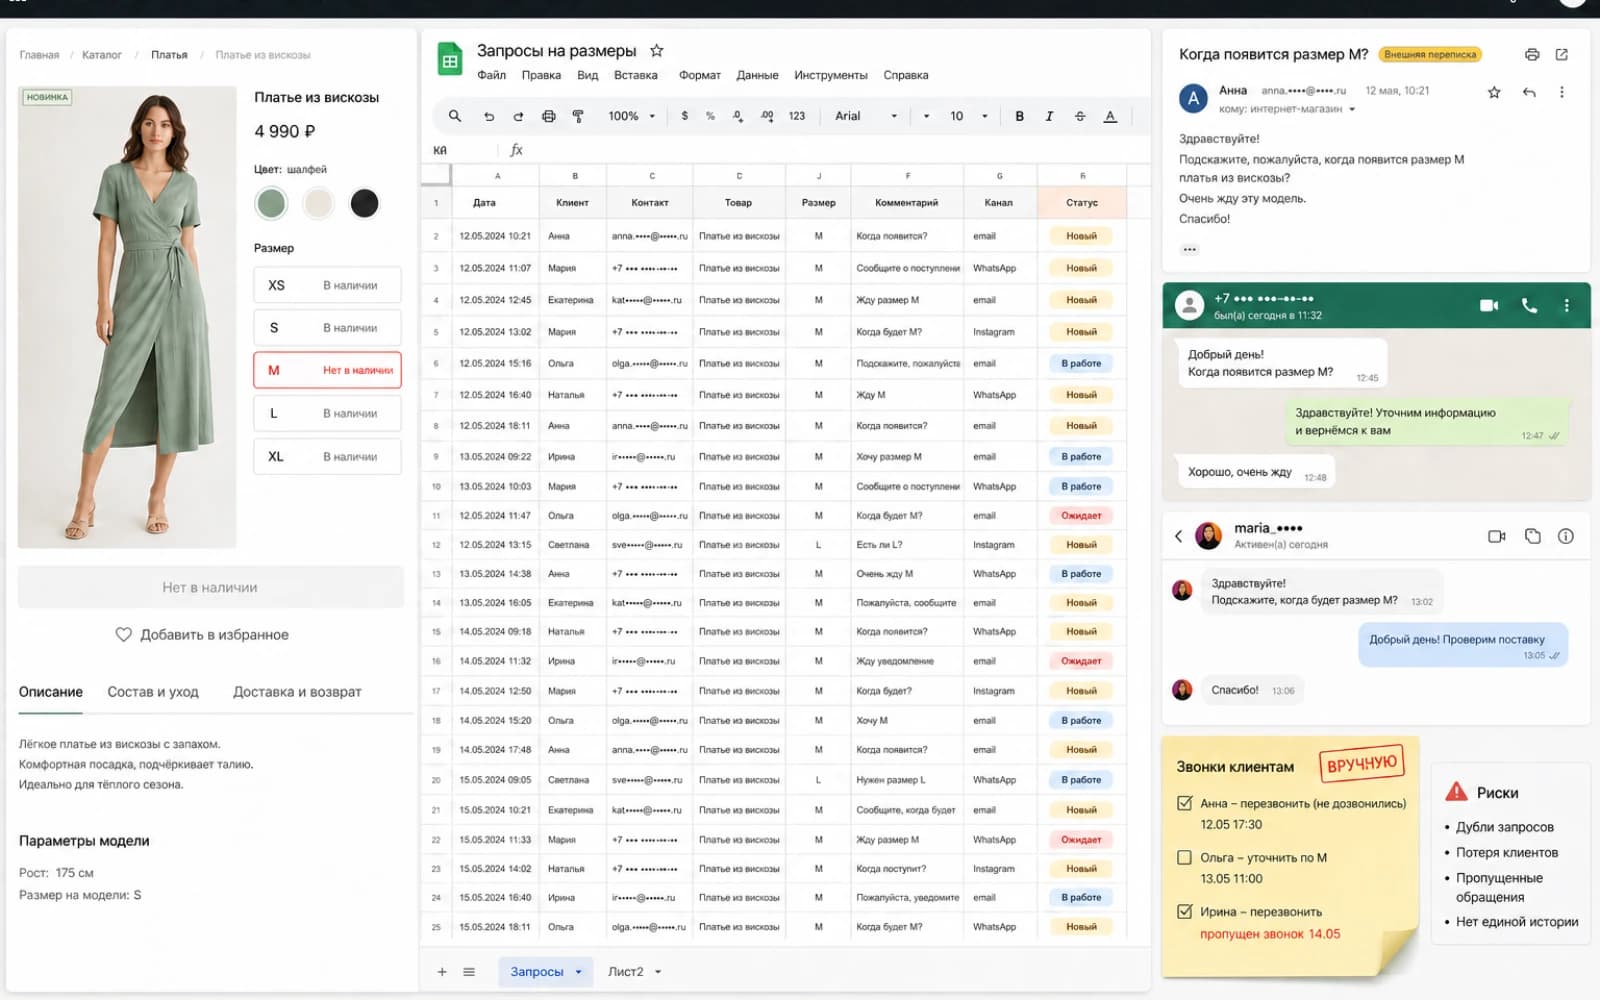The width and height of the screenshot is (1600, 1000).
Task: Toggle strikethrough formatting in Sheets
Action: tap(1080, 116)
